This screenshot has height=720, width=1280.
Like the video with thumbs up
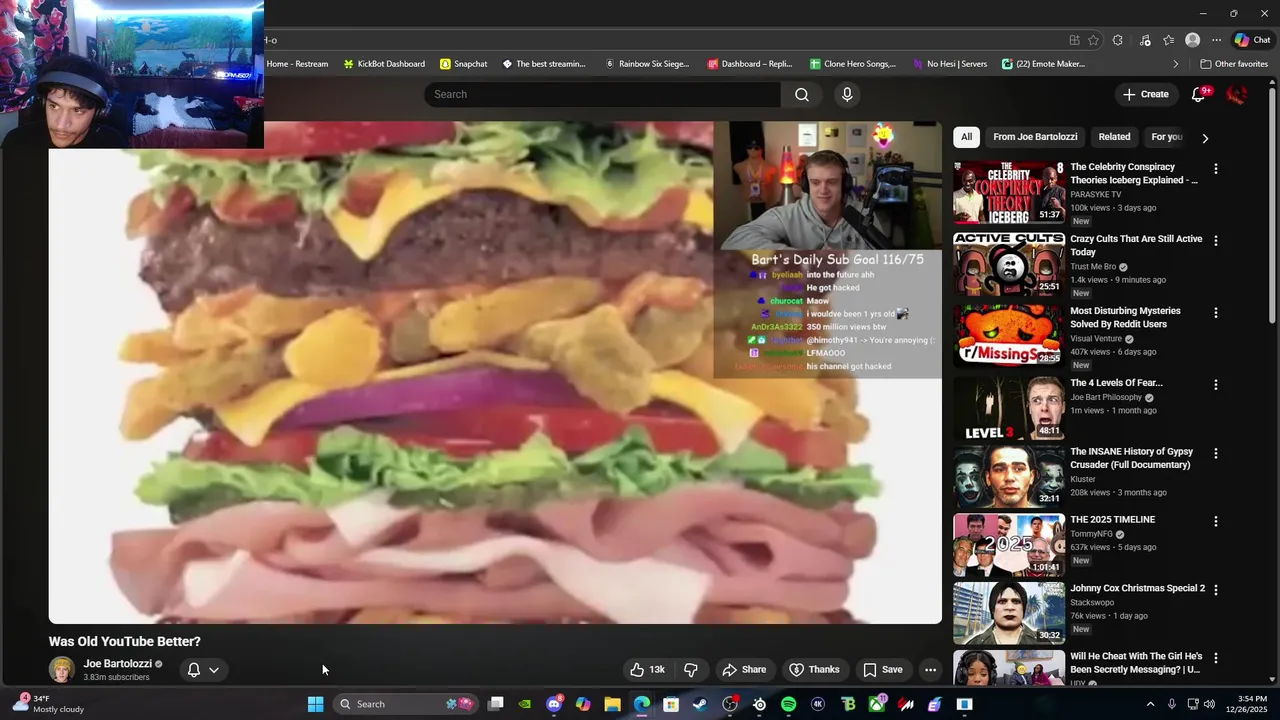click(647, 670)
